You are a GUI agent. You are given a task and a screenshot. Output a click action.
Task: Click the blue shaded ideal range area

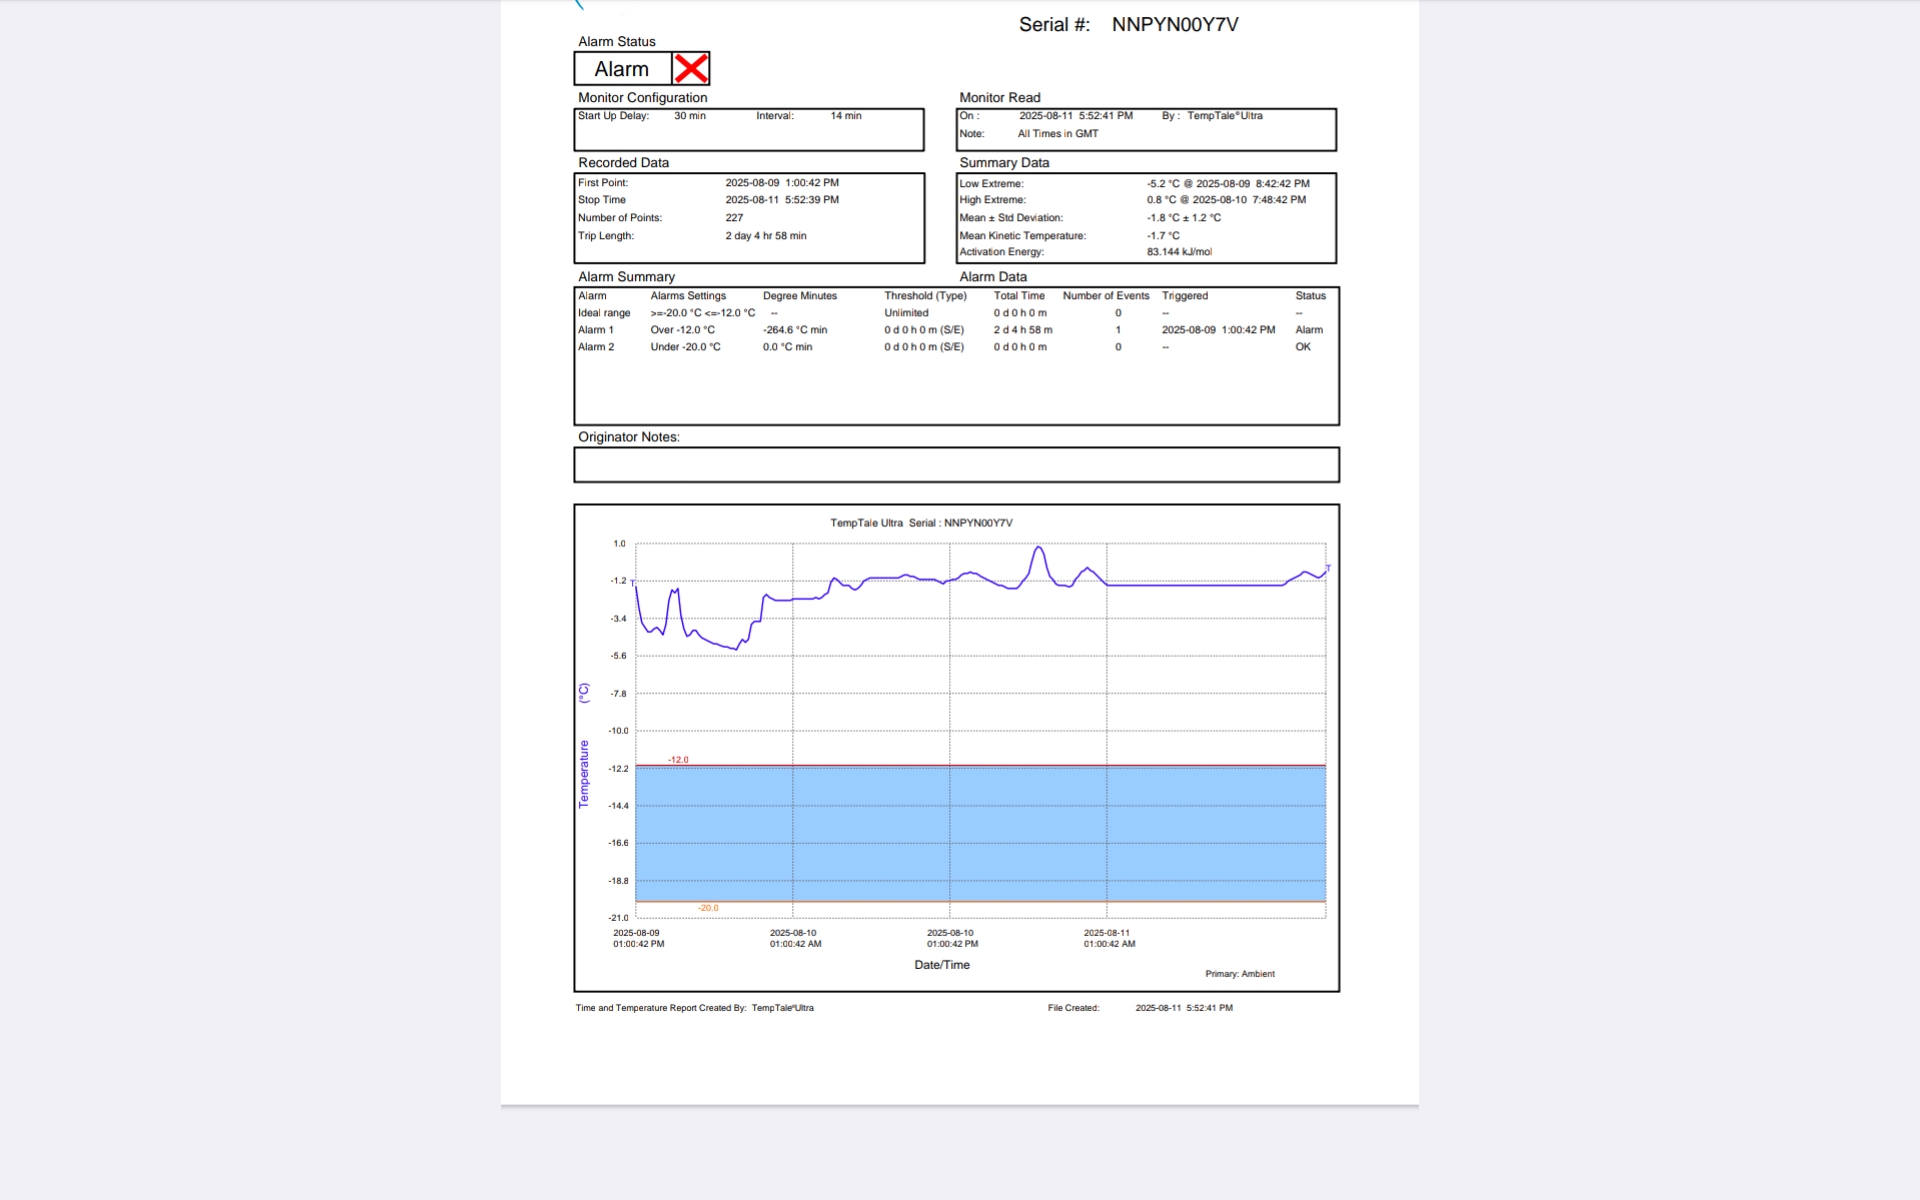pyautogui.click(x=980, y=835)
